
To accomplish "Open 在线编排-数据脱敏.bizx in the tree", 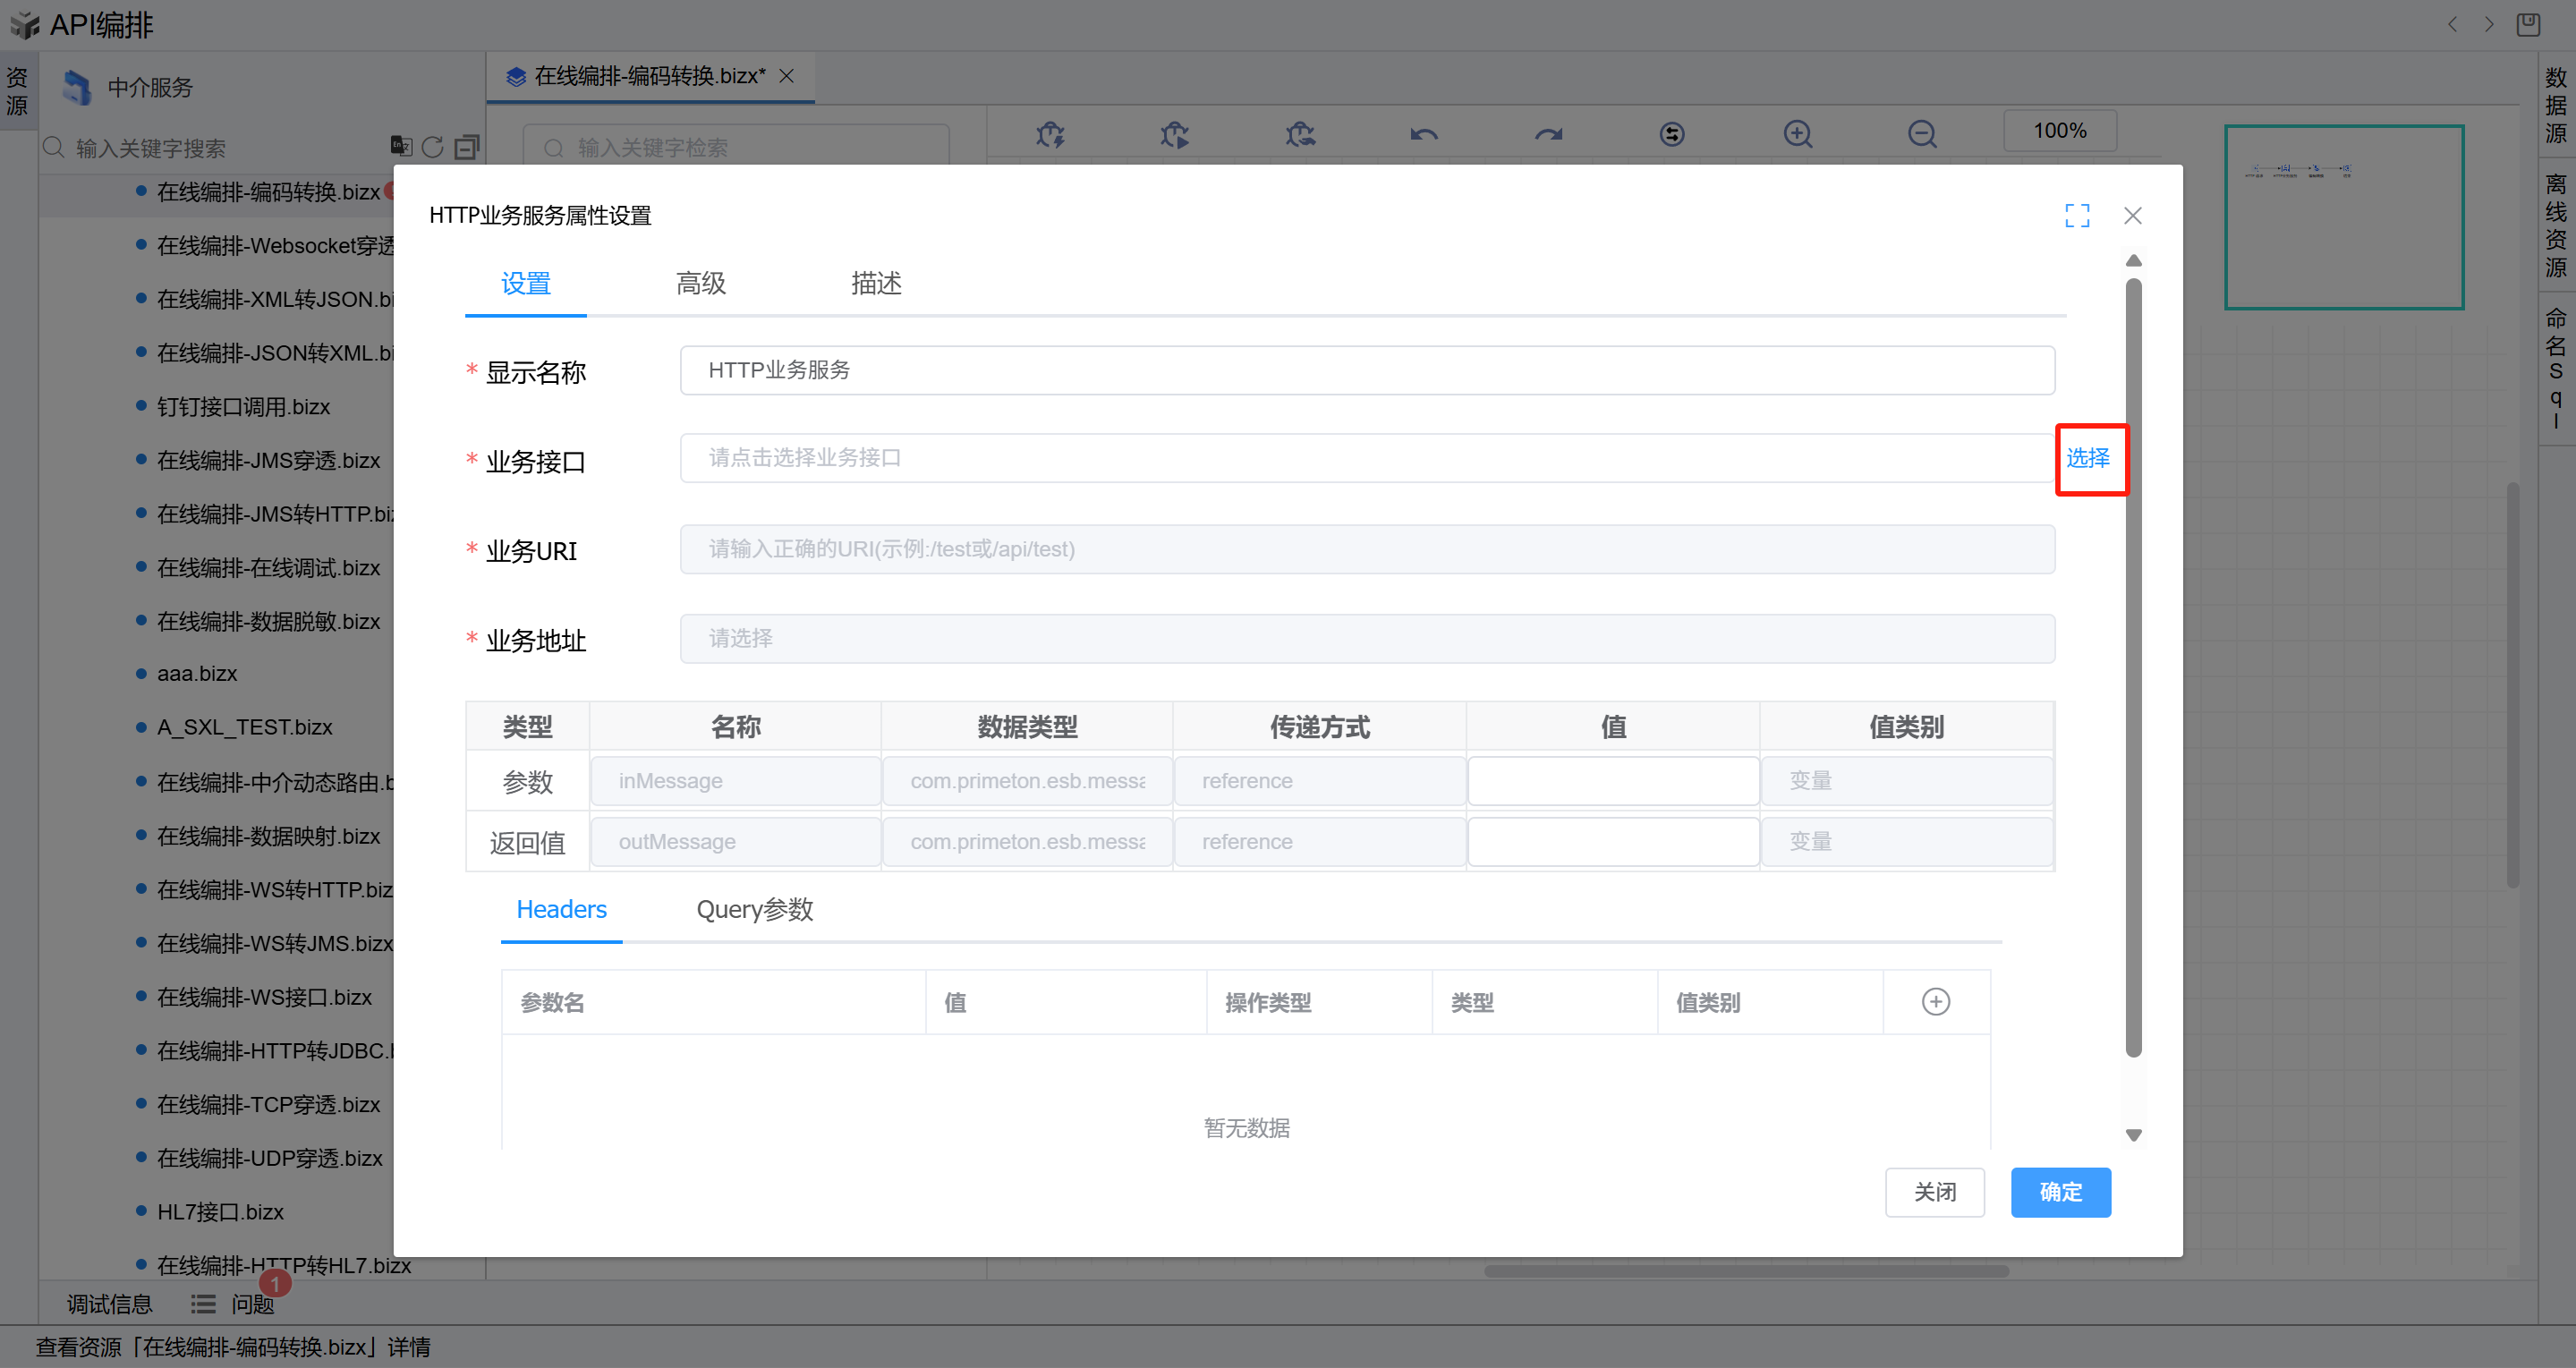I will [268, 621].
